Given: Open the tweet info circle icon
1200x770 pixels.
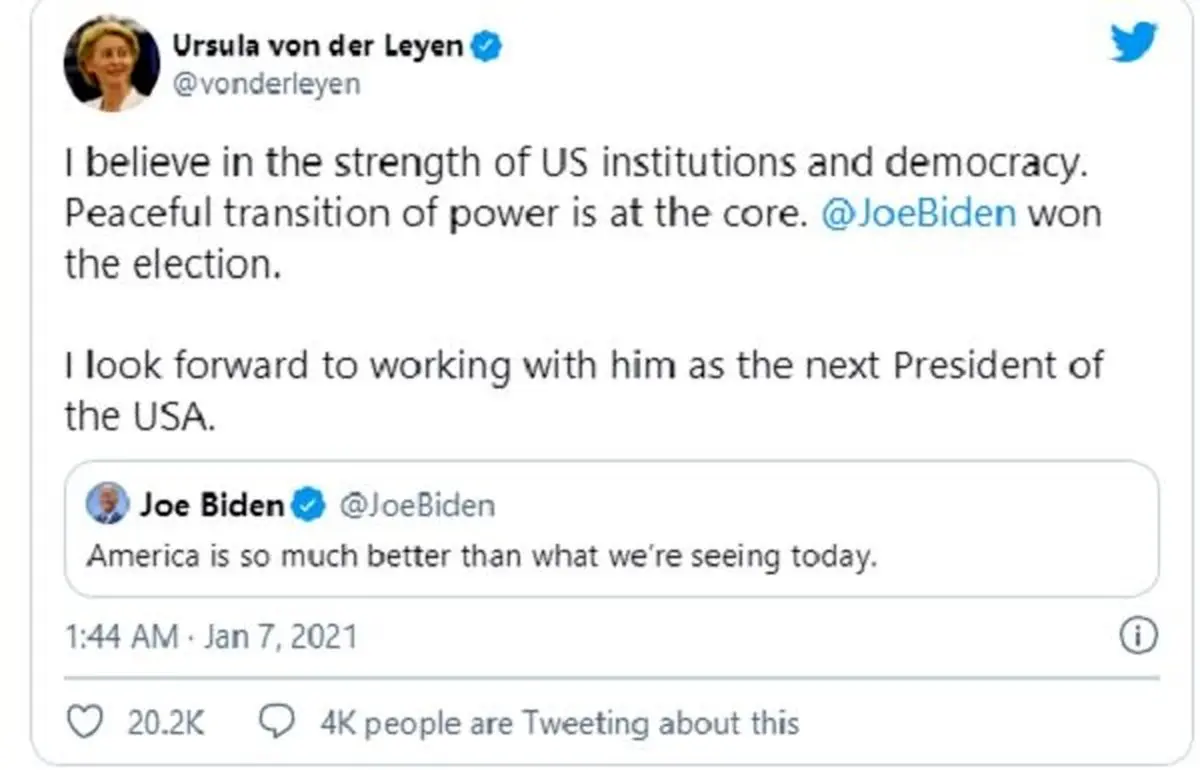Looking at the screenshot, I should point(1138,636).
